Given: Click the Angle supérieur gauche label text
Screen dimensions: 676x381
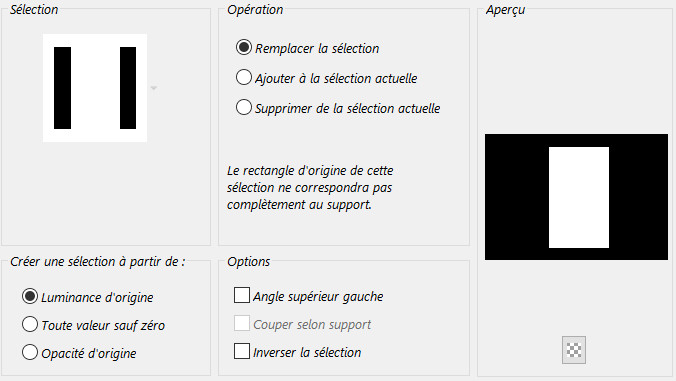Looking at the screenshot, I should click(x=318, y=297).
